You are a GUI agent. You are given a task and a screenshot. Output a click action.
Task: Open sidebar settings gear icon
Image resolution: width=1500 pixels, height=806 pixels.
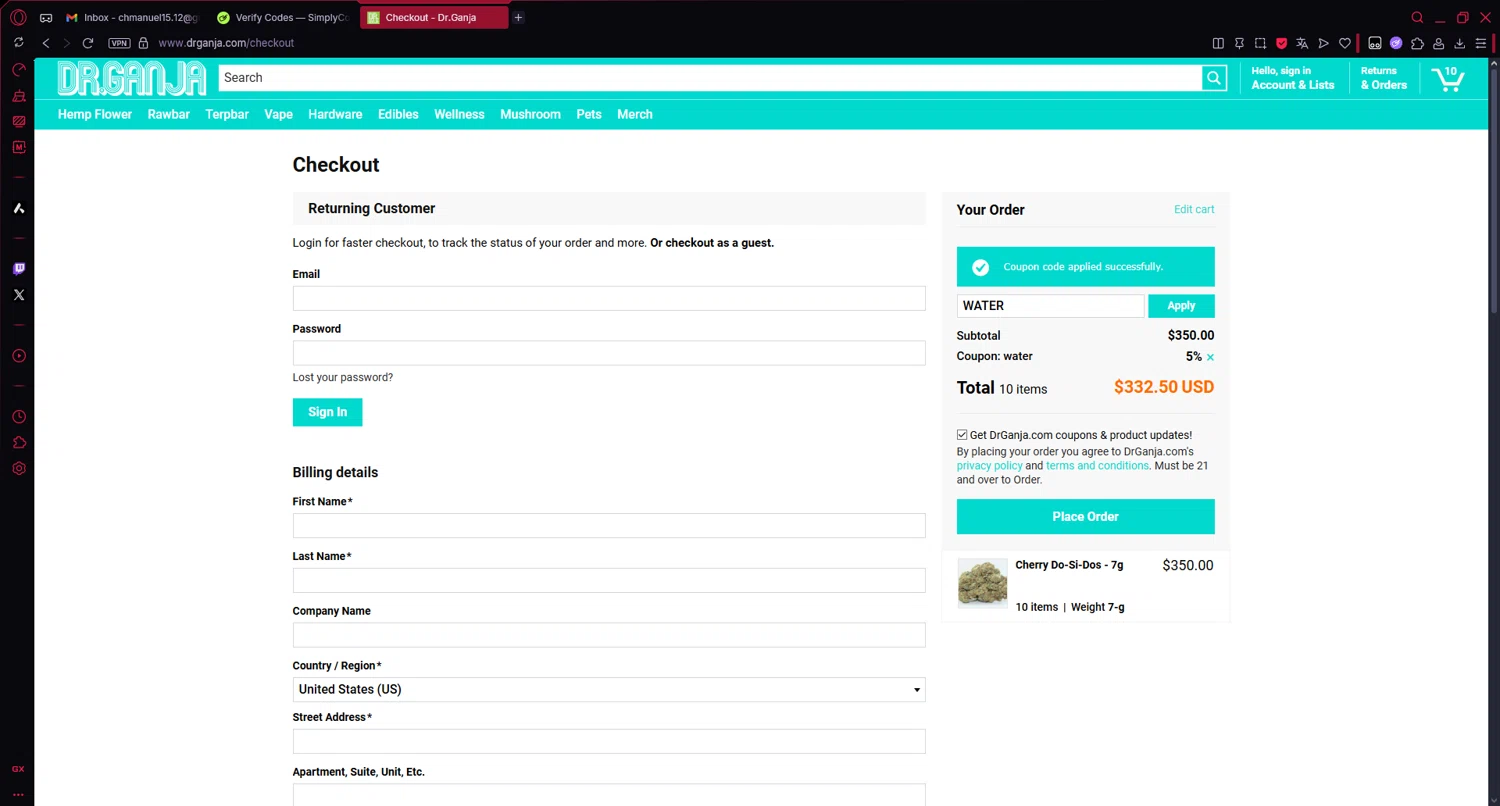coord(18,469)
